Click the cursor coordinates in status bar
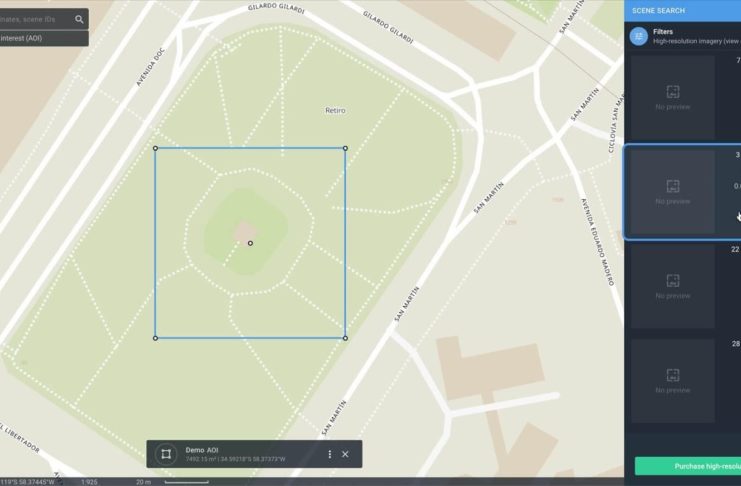 [27, 482]
